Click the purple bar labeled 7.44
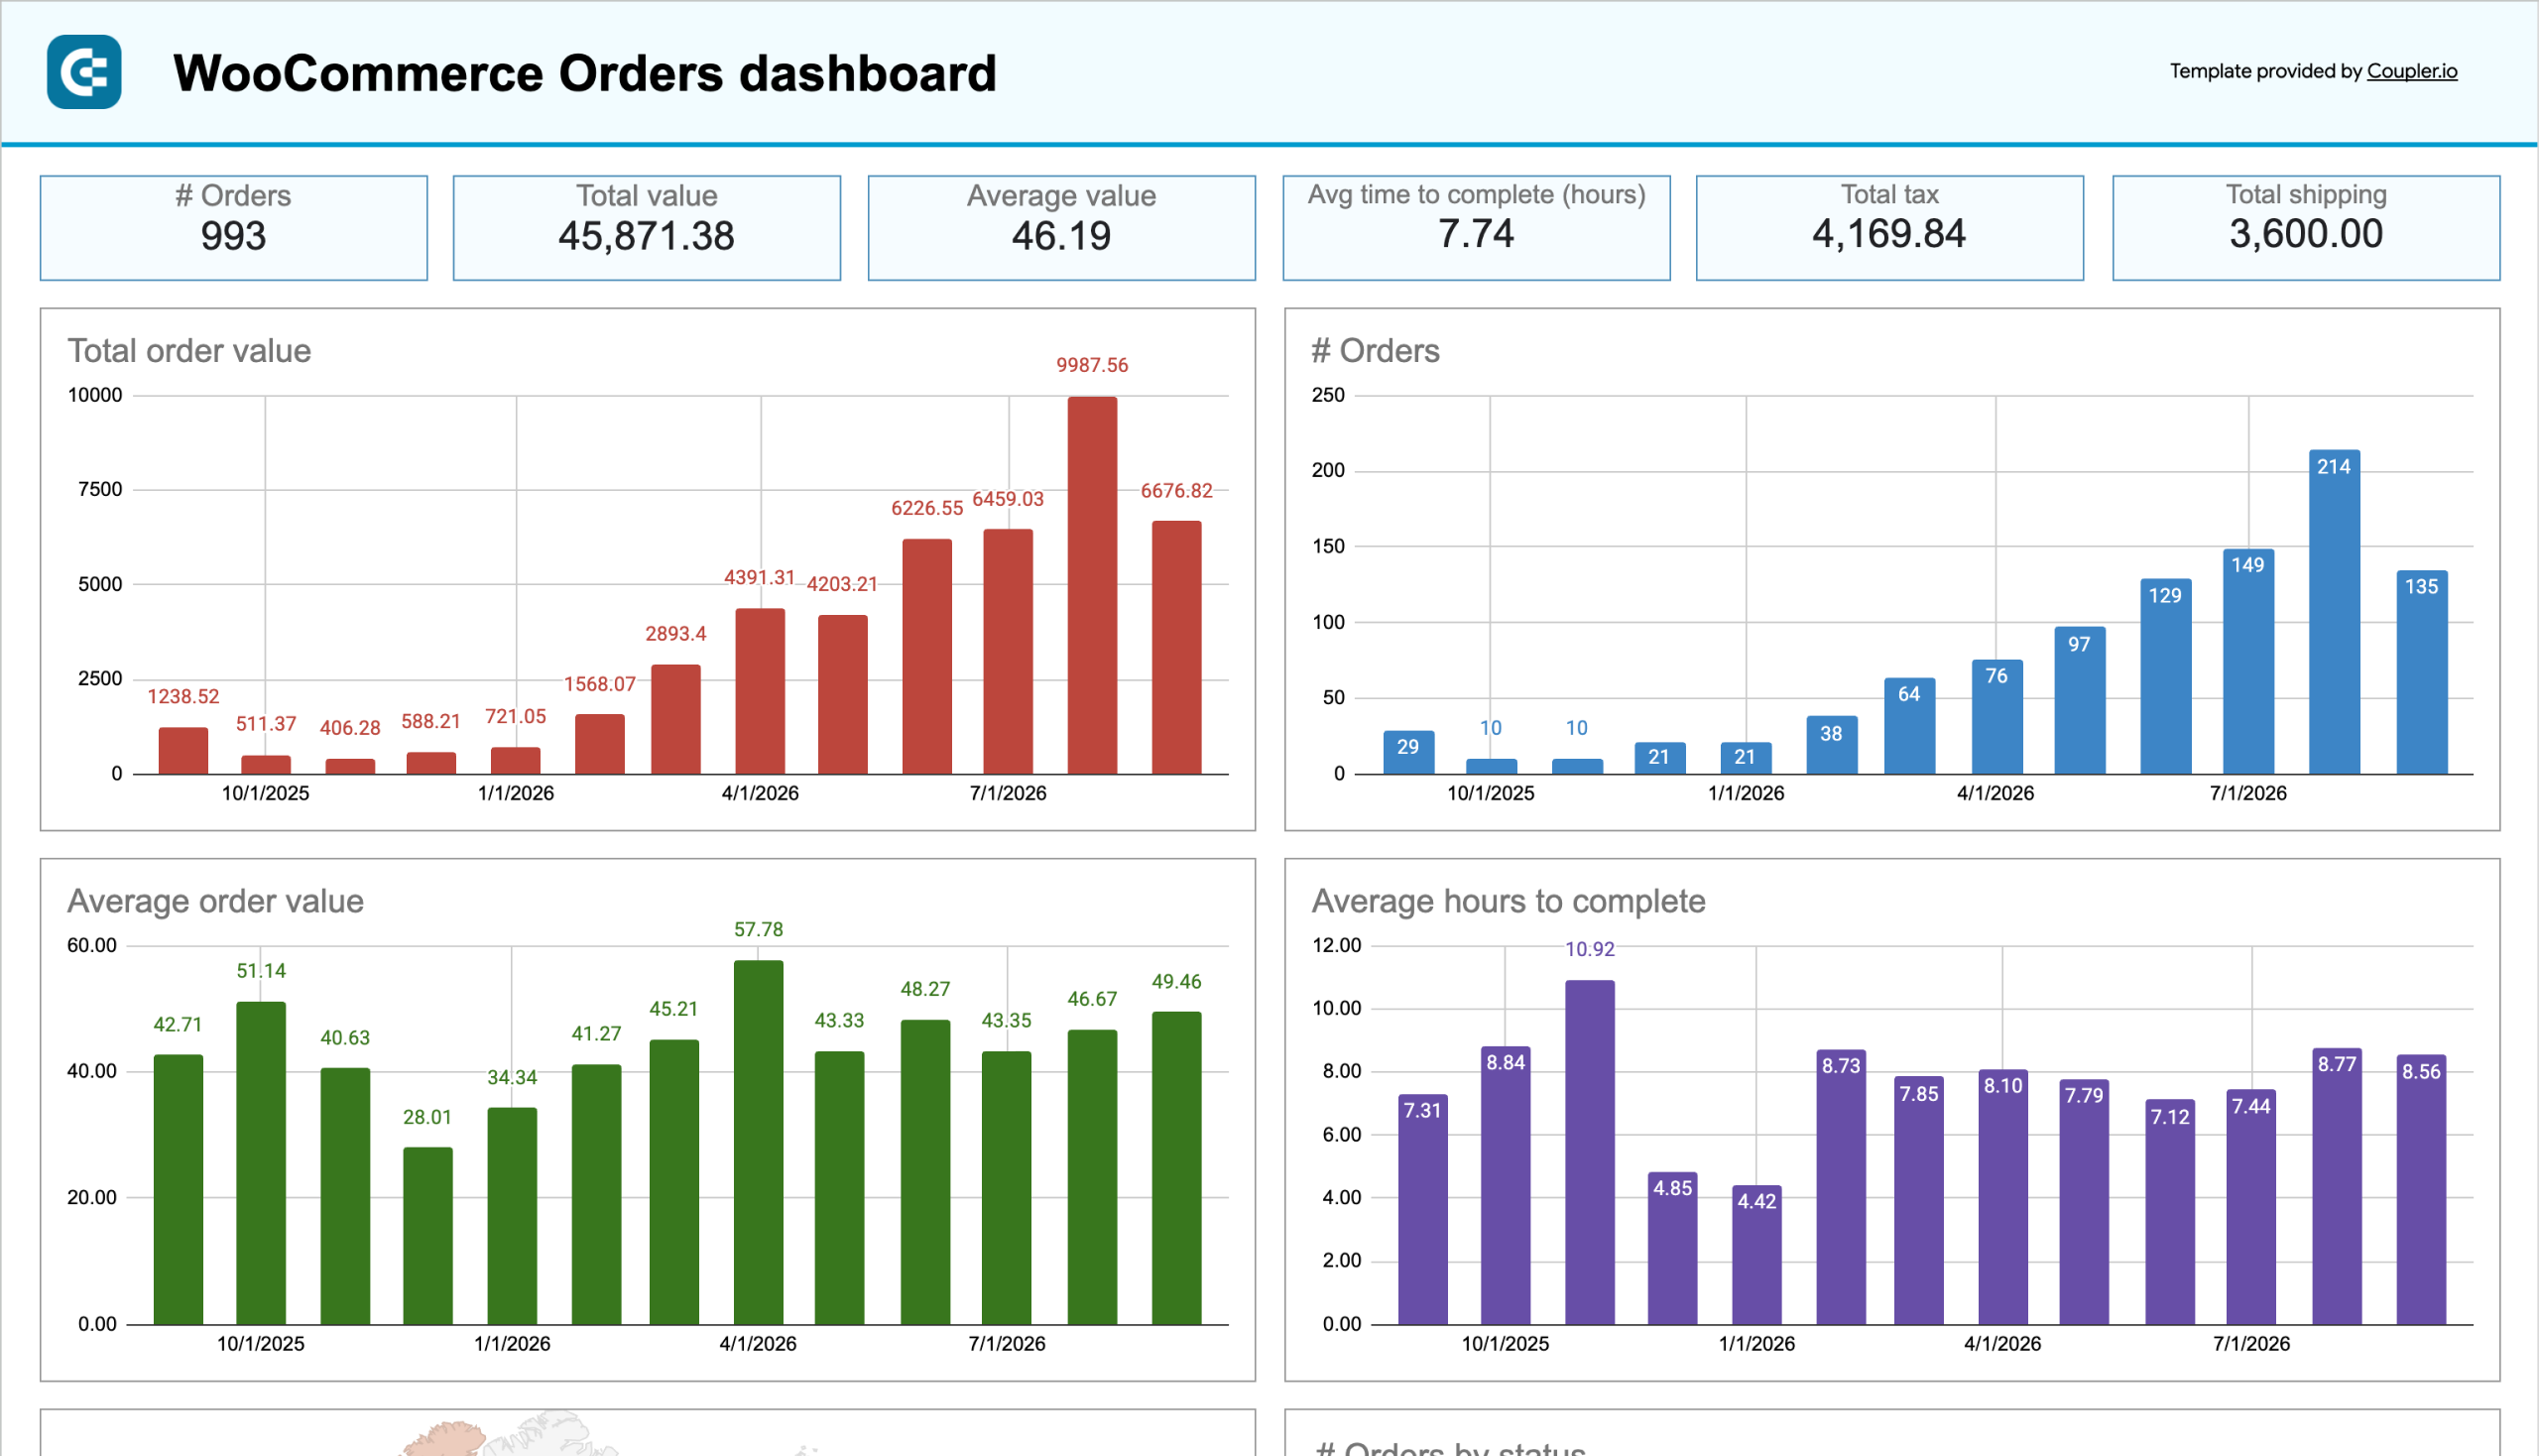 [x=2251, y=1207]
